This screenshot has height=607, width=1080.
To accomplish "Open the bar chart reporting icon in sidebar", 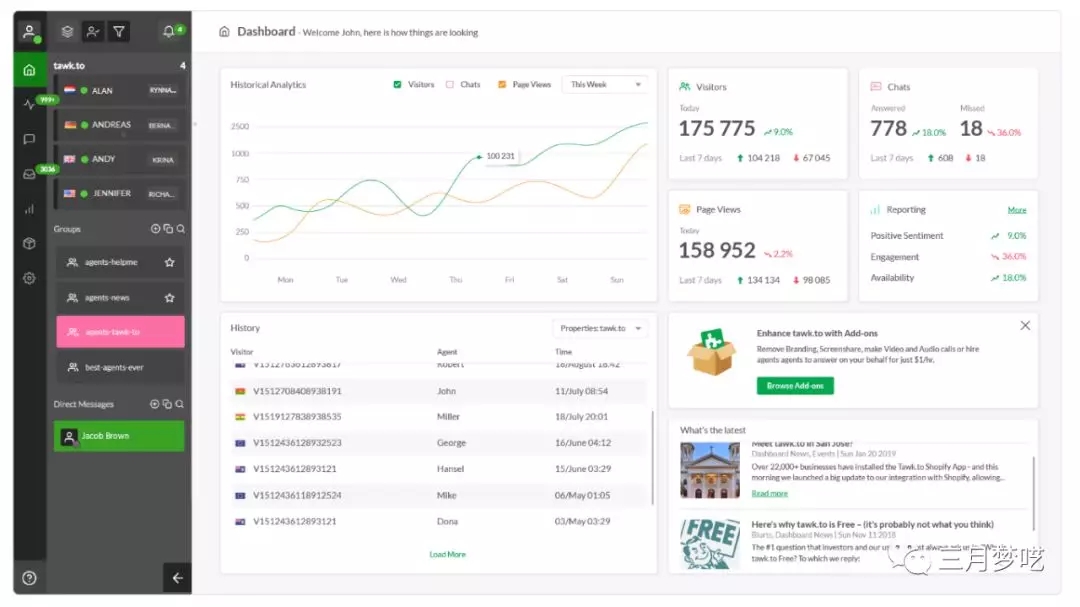I will (29, 209).
